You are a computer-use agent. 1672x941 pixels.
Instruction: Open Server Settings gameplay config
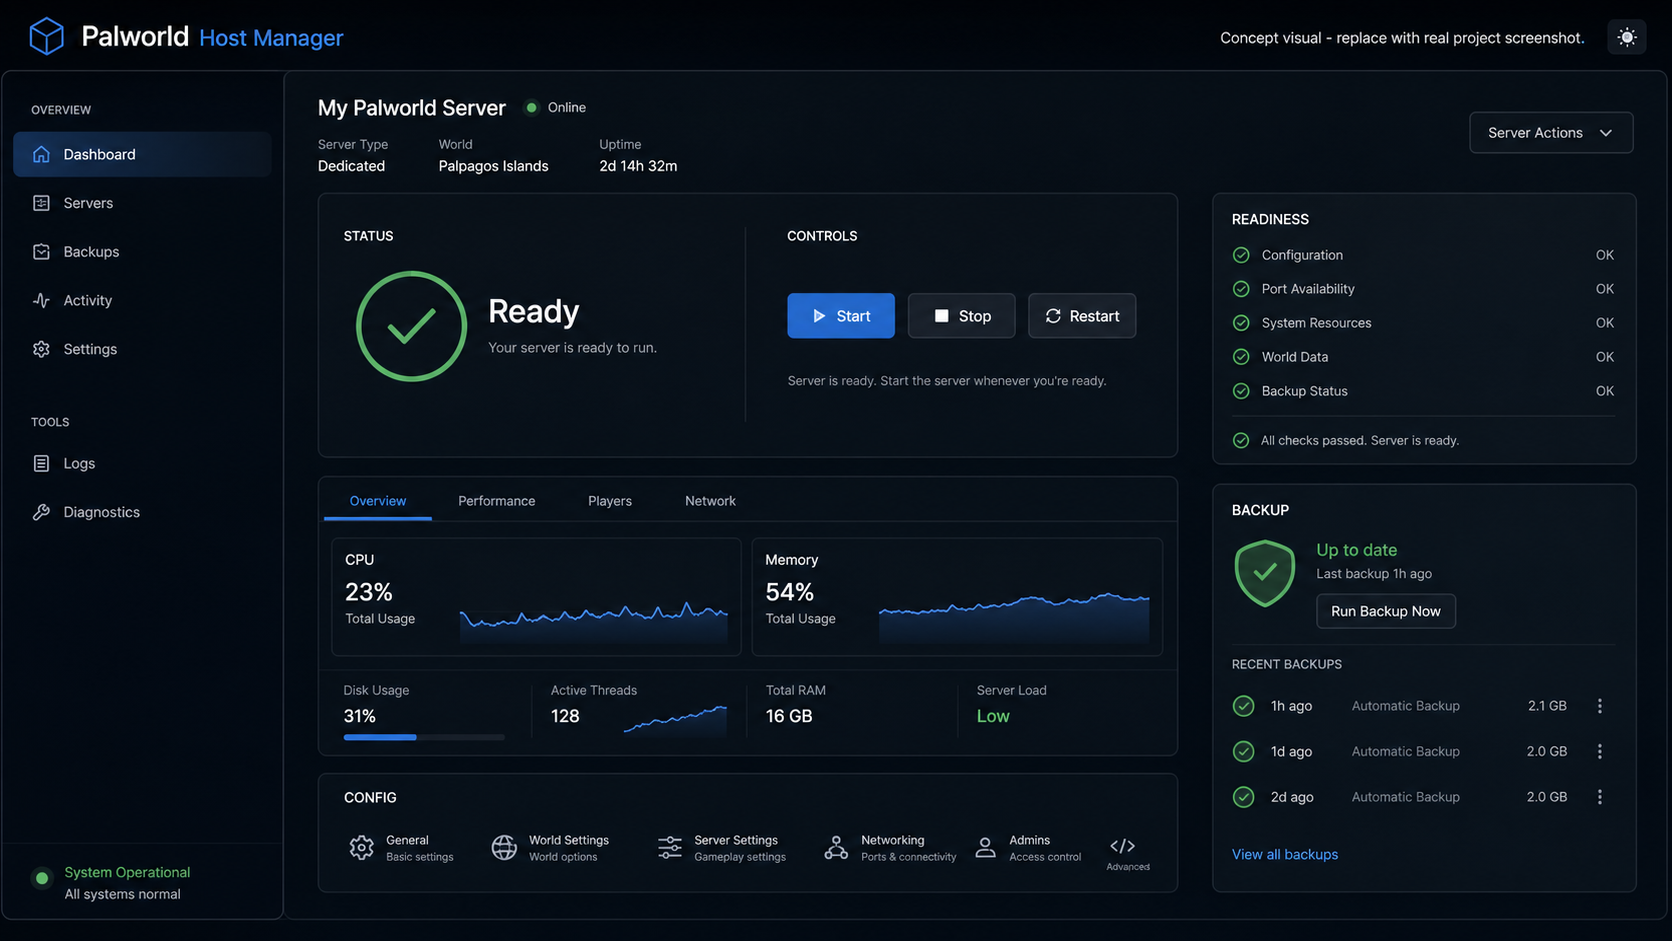pyautogui.click(x=722, y=848)
